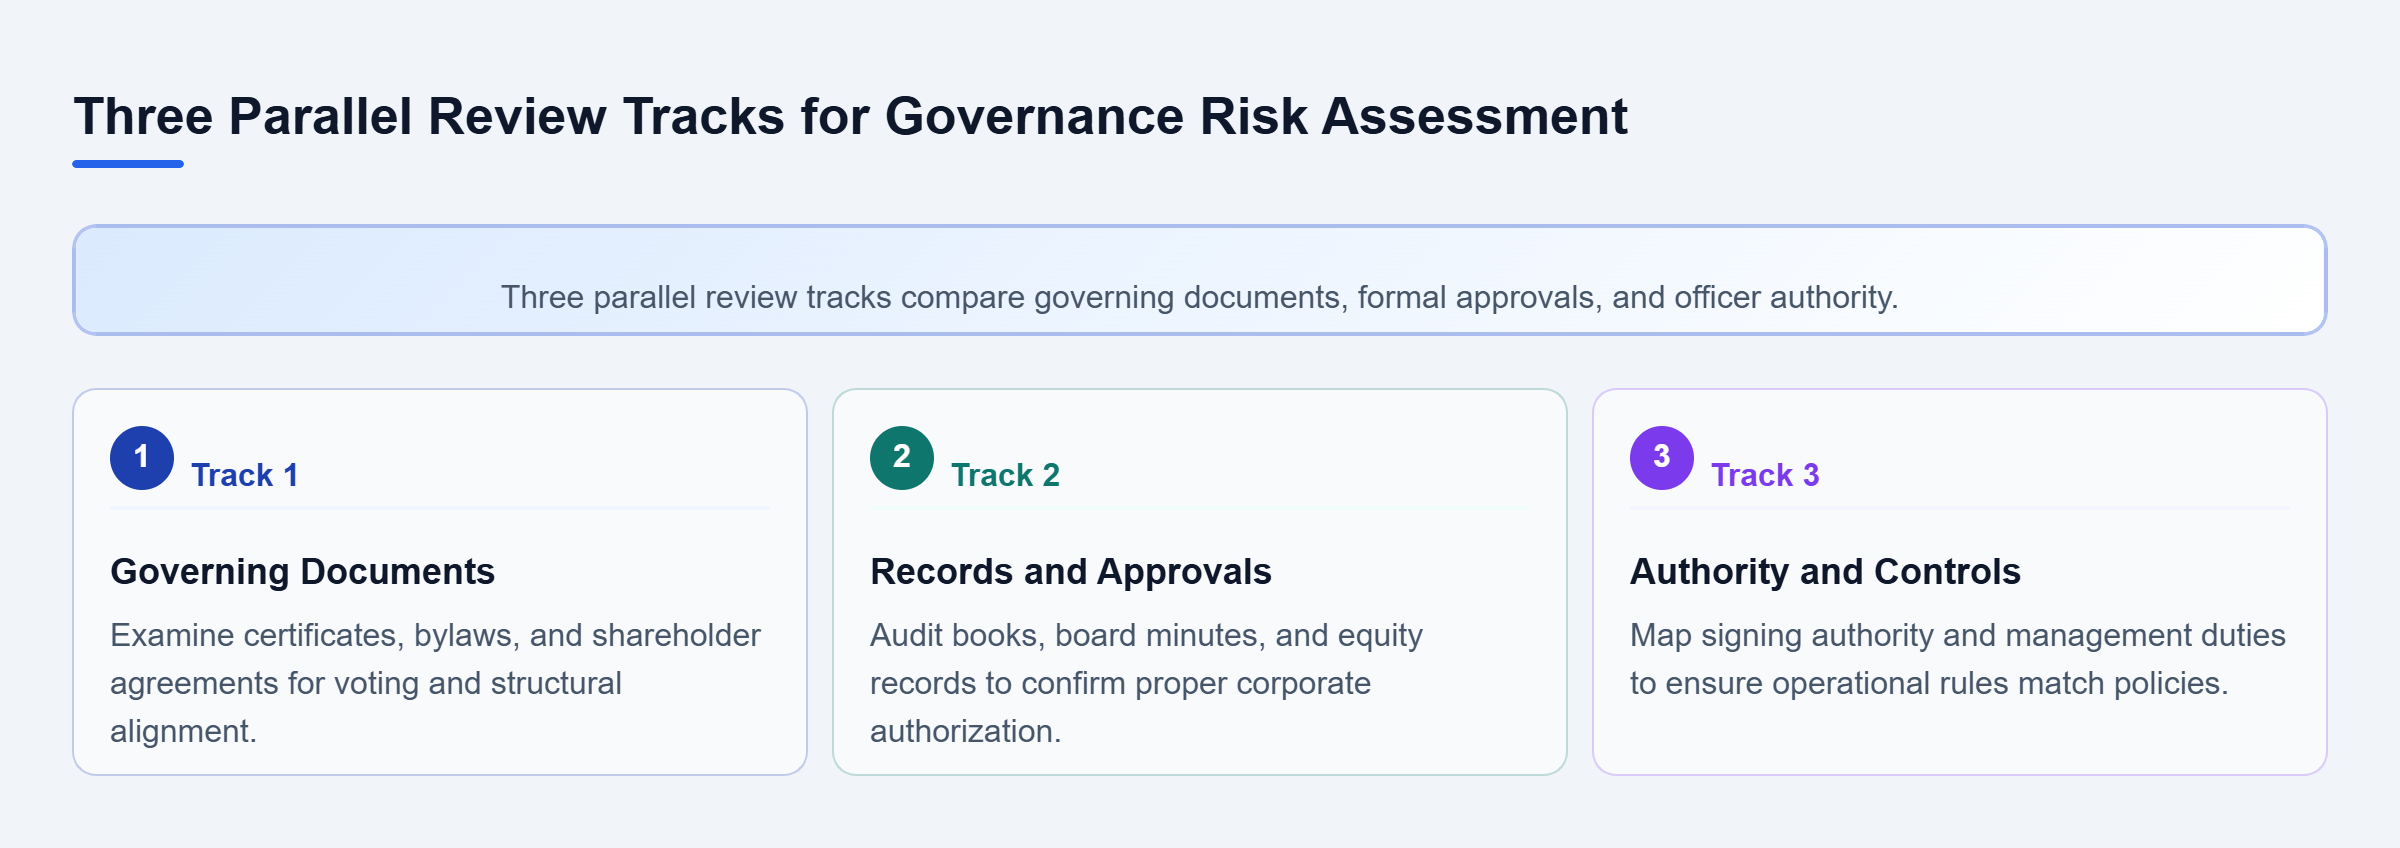Click the Records and Approvals heading

(1070, 572)
